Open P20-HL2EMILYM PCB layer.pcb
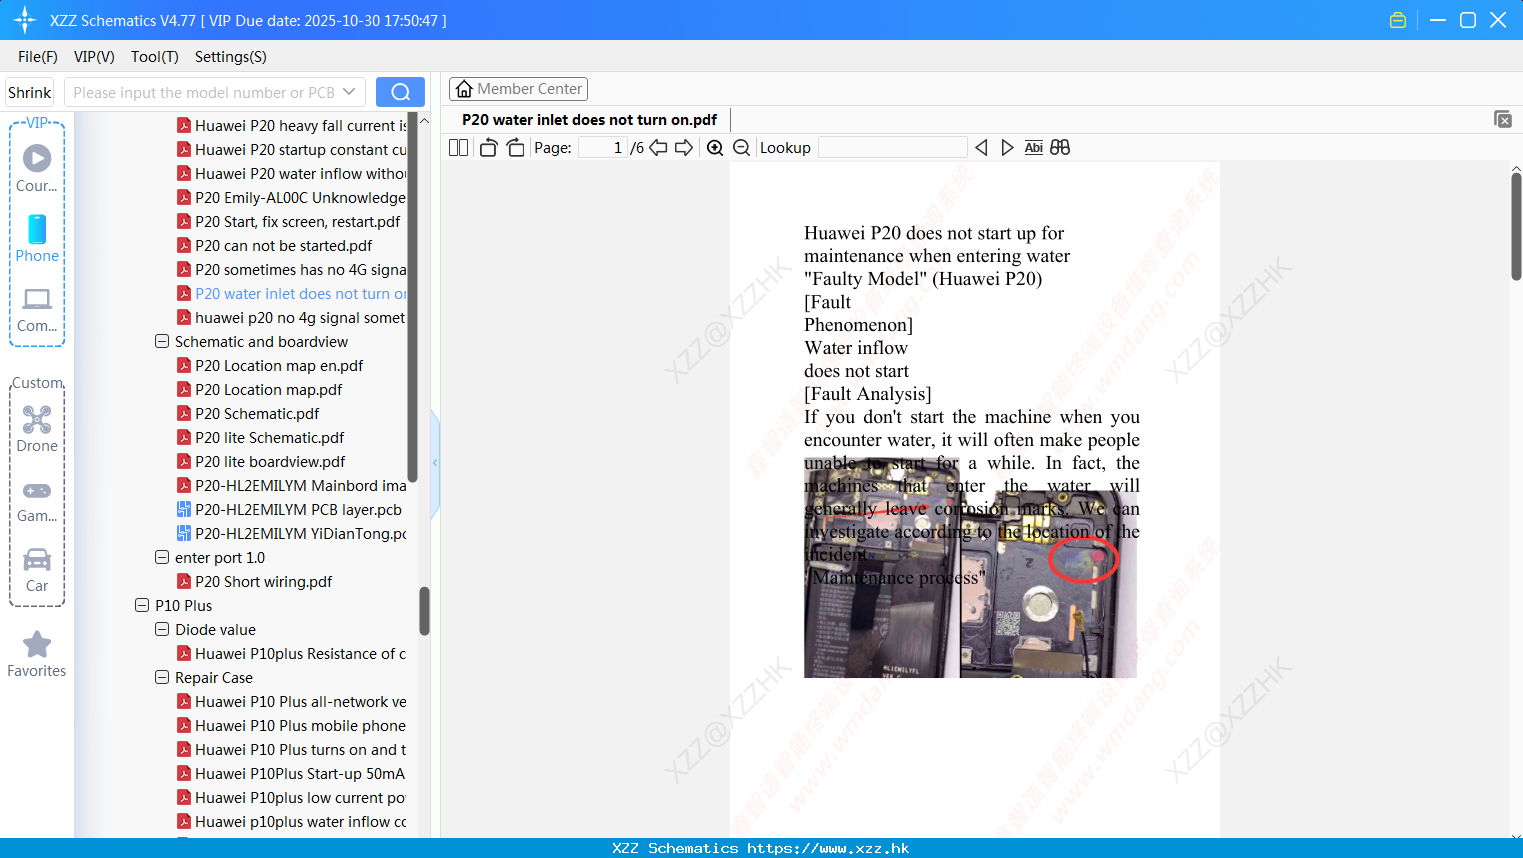Screen dimensions: 1523x858 298,510
